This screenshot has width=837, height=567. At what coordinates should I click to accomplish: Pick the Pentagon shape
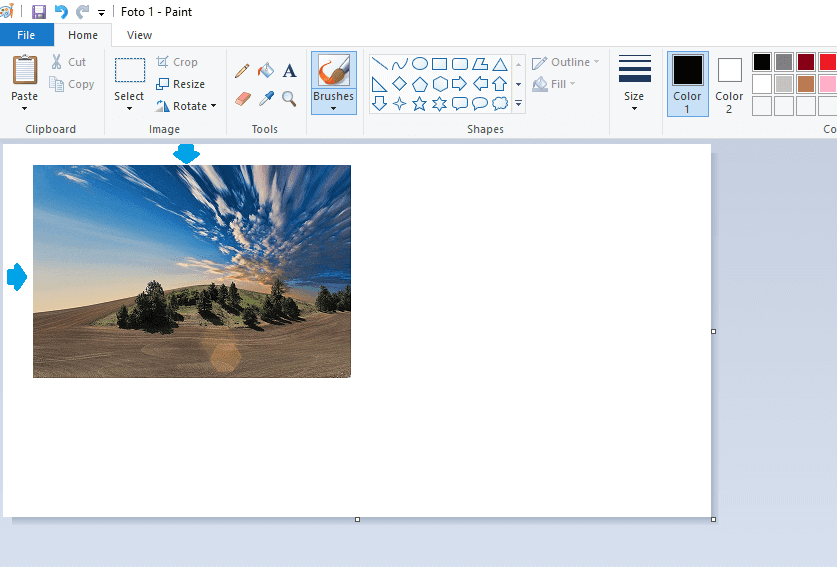point(420,84)
